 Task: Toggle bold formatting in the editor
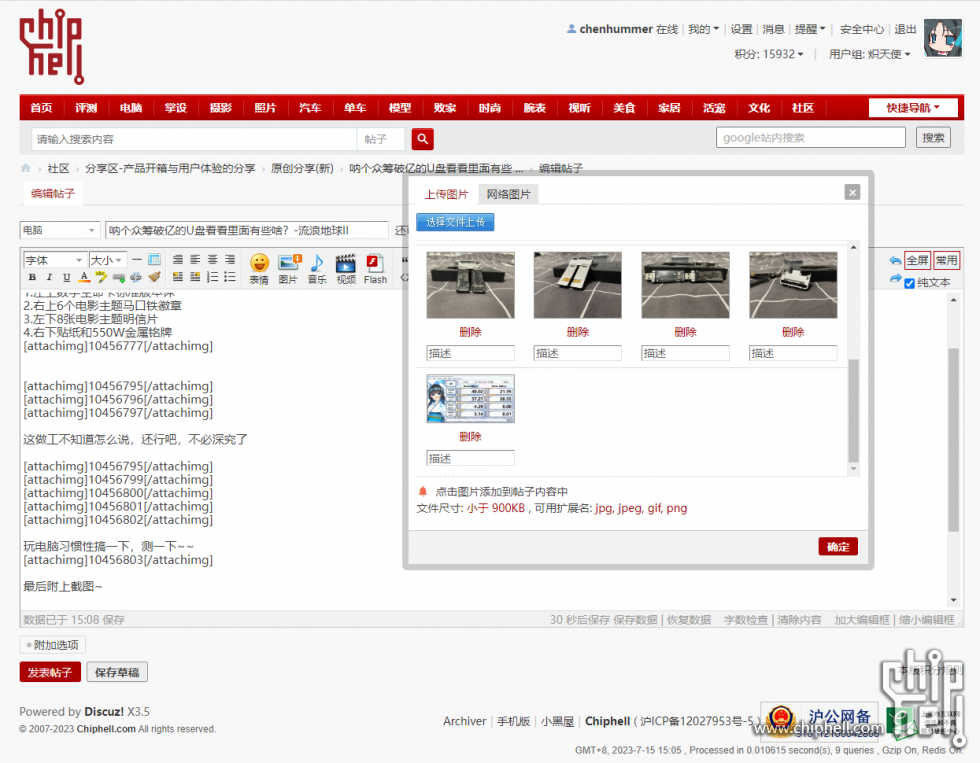[x=32, y=277]
